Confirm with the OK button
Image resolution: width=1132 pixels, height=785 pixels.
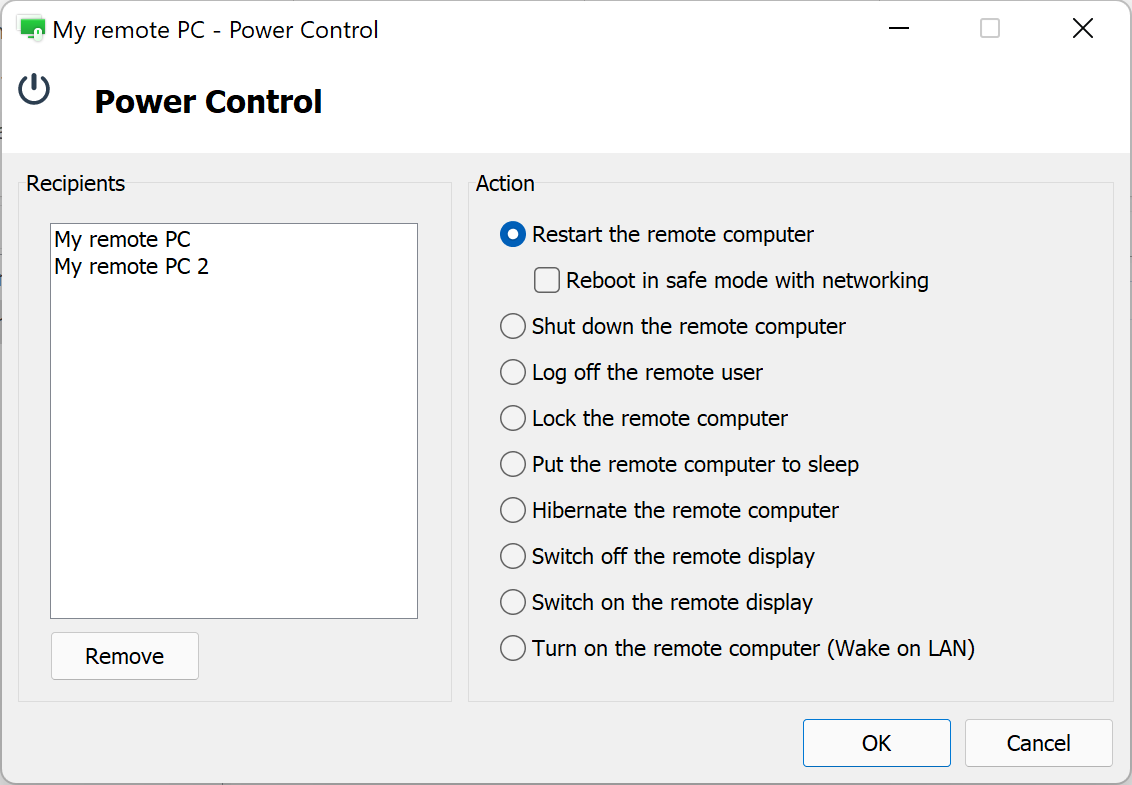[x=876, y=743]
